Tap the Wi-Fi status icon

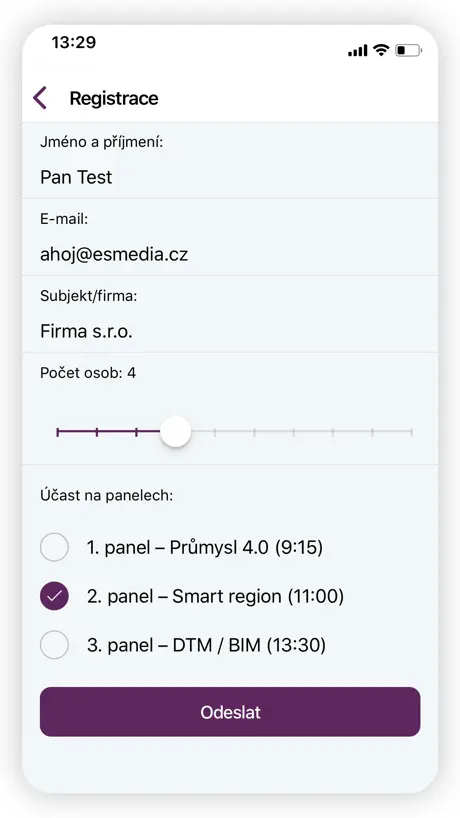click(x=381, y=50)
